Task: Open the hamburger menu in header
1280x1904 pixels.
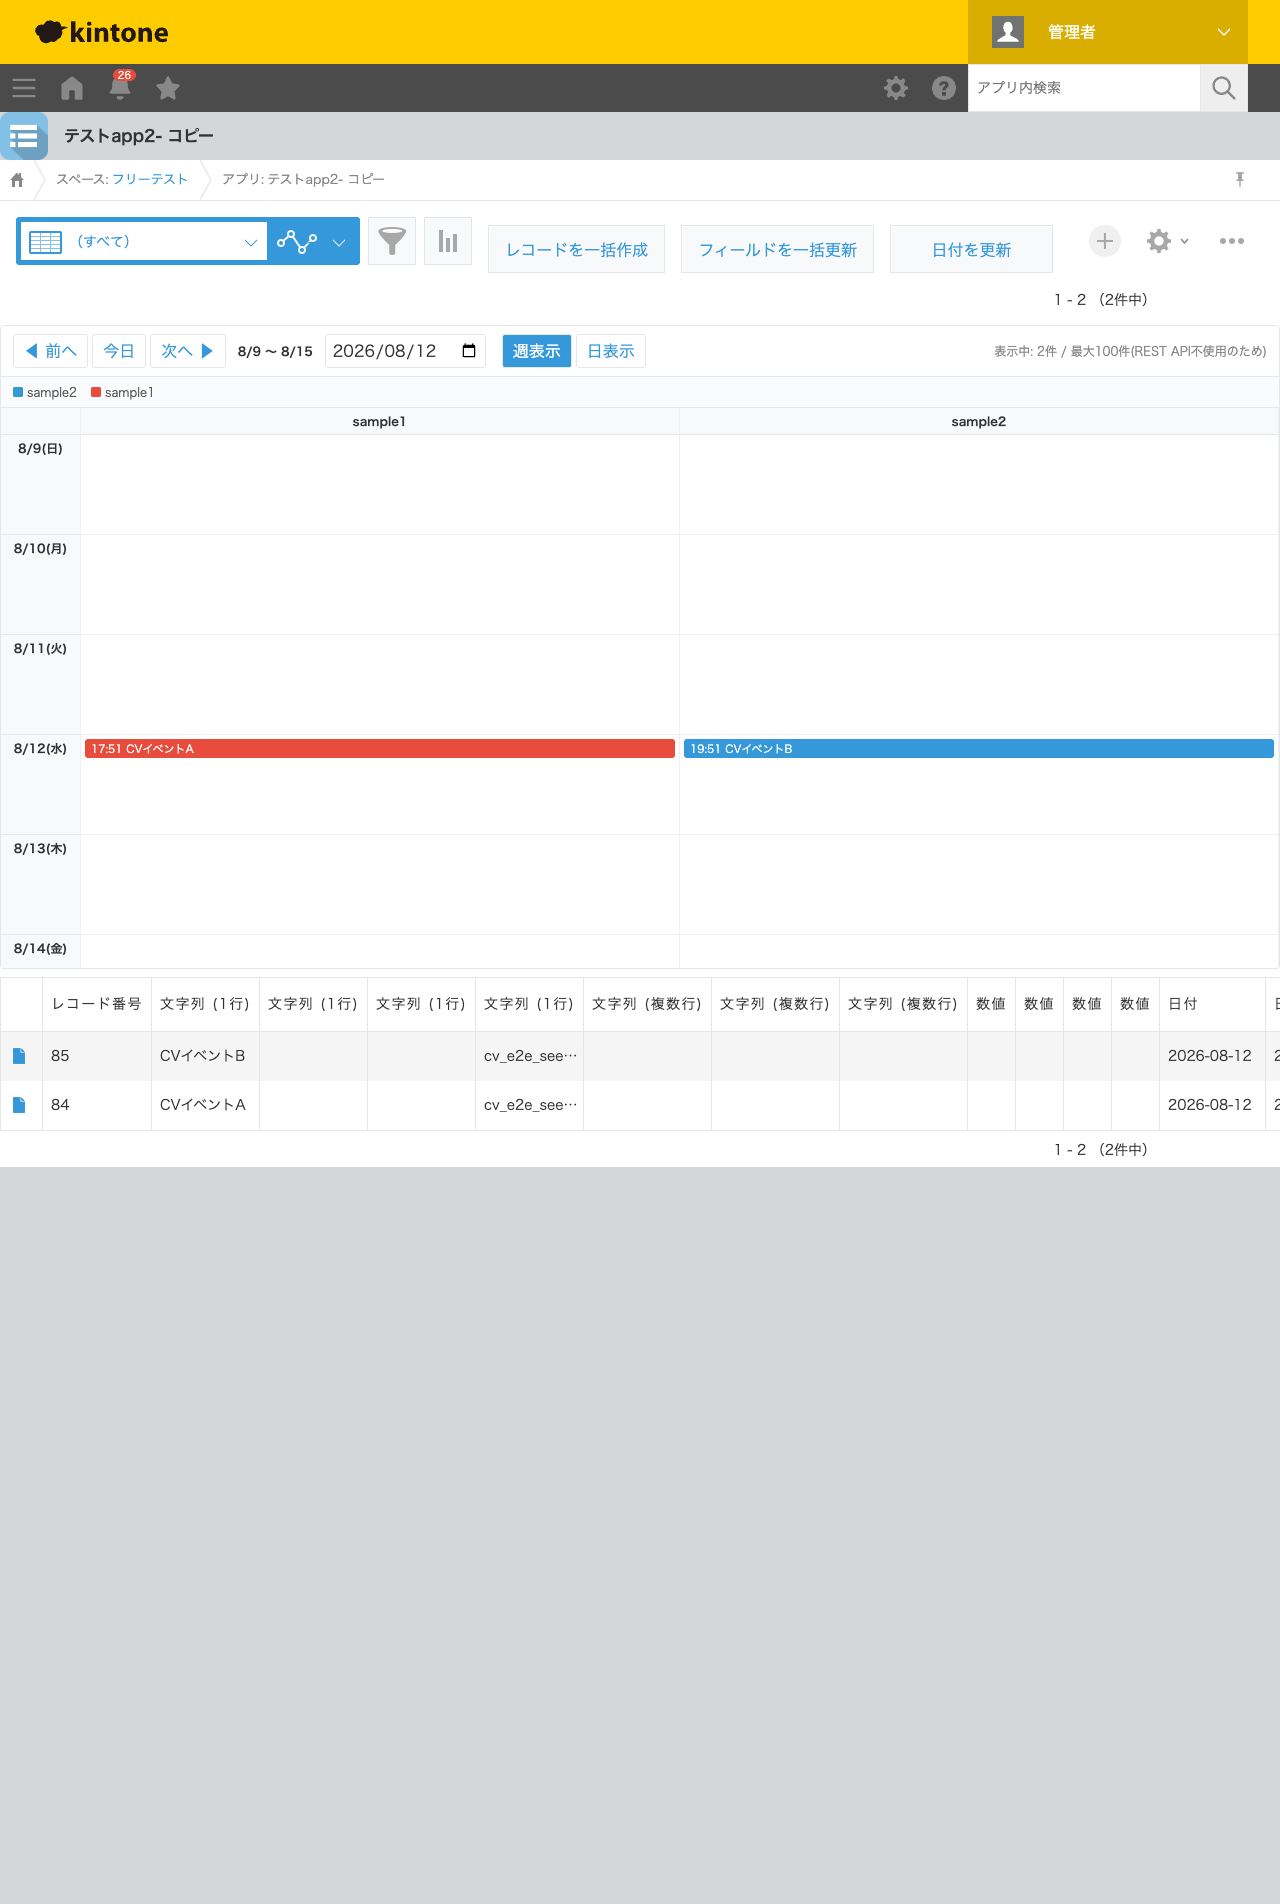Action: 24,88
